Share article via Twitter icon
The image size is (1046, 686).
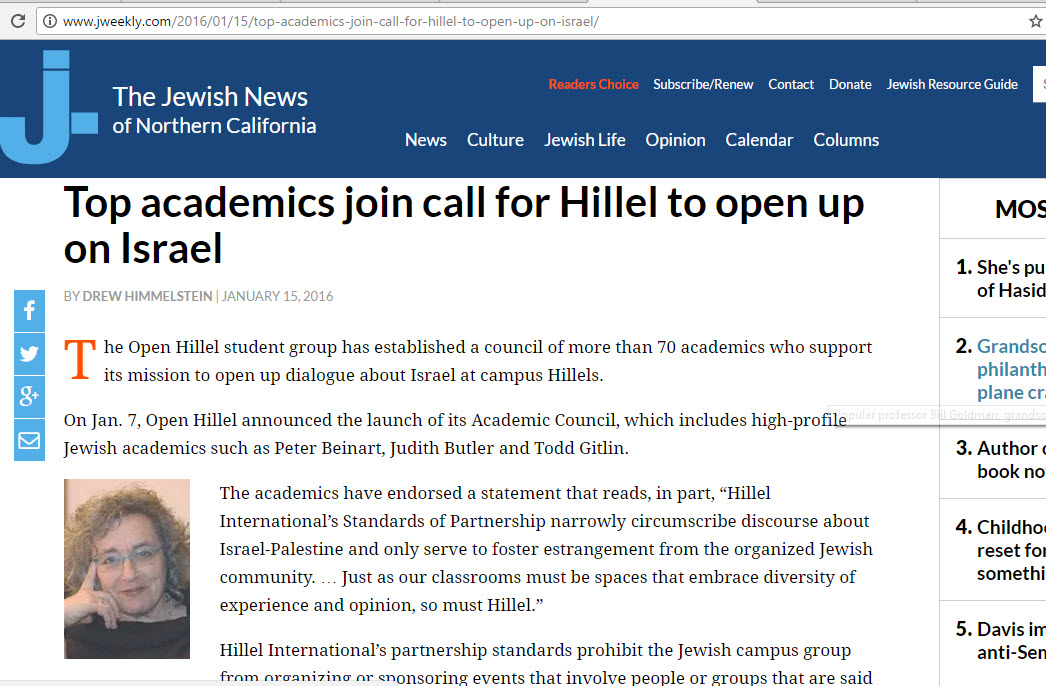point(29,354)
